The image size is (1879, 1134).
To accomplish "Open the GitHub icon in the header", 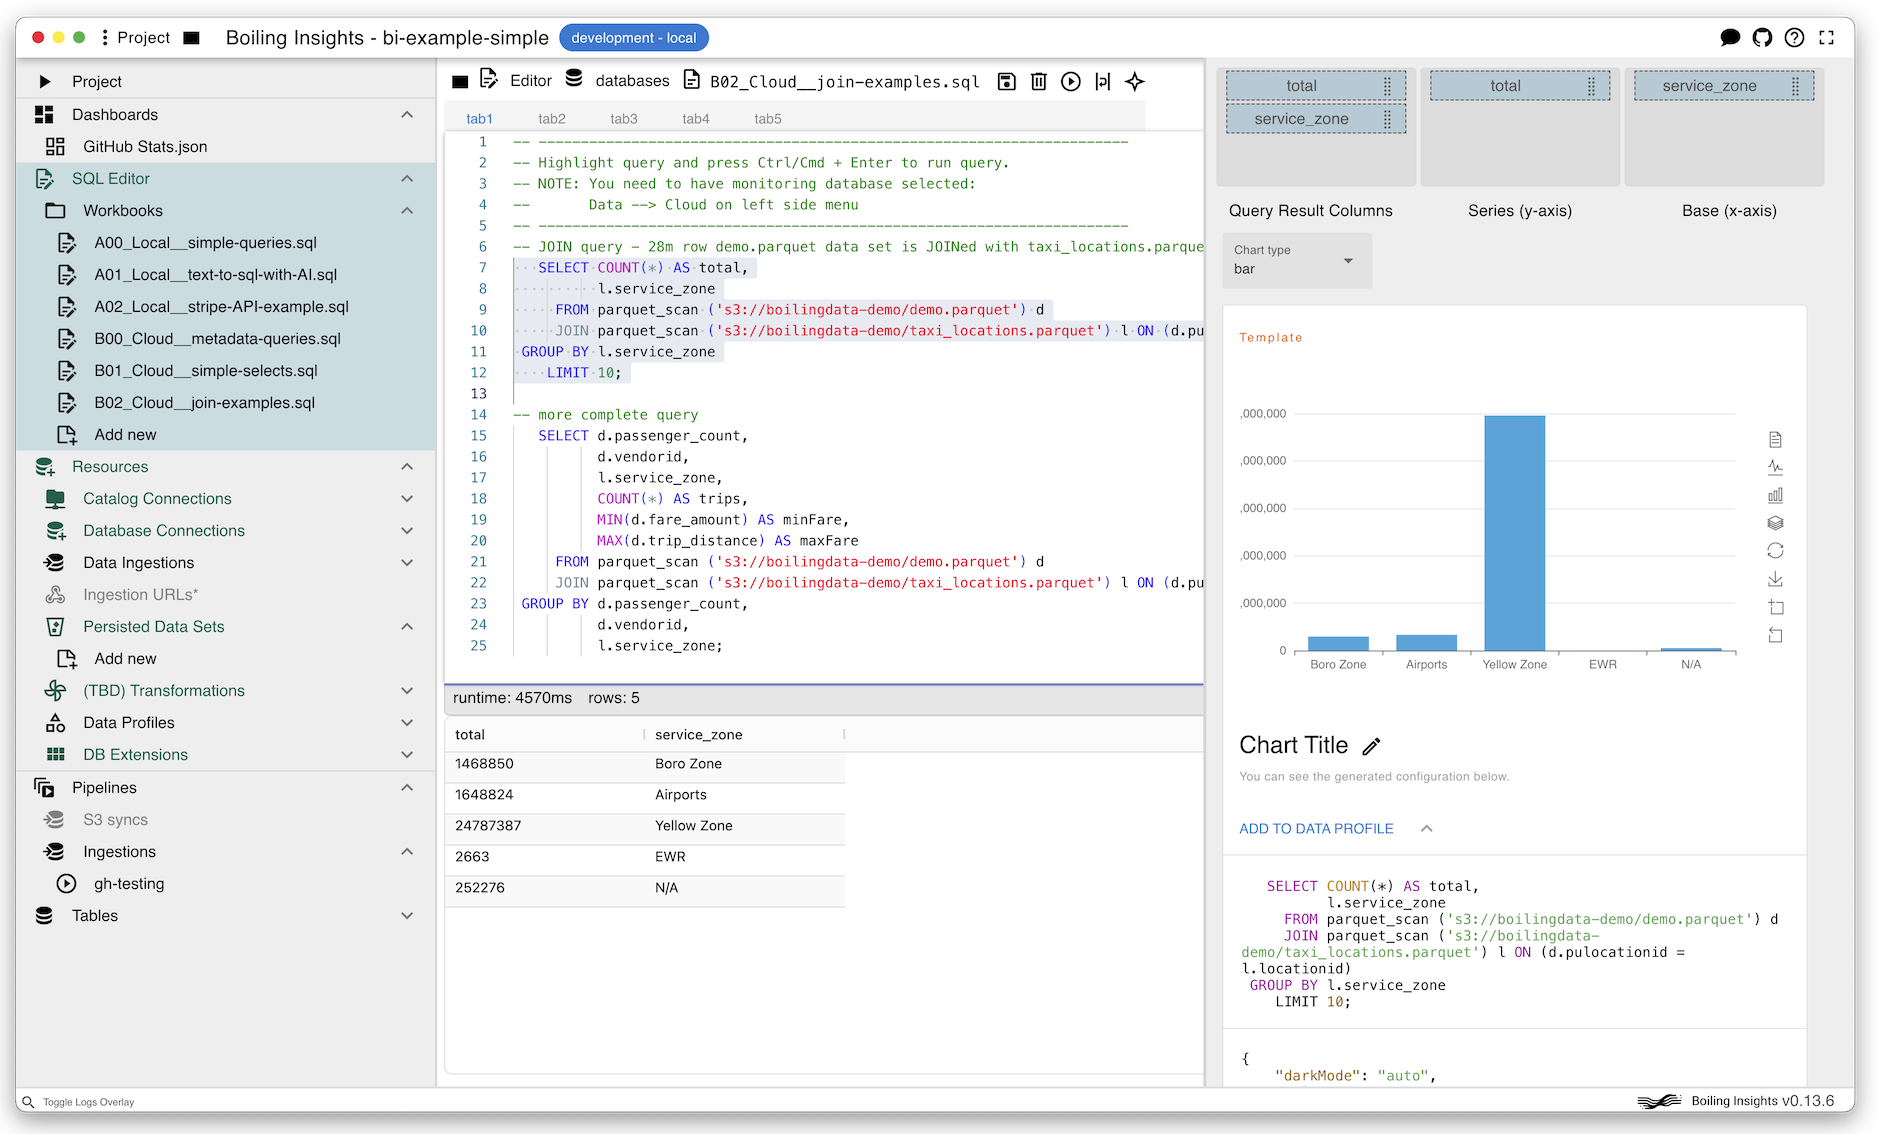I will [x=1762, y=38].
